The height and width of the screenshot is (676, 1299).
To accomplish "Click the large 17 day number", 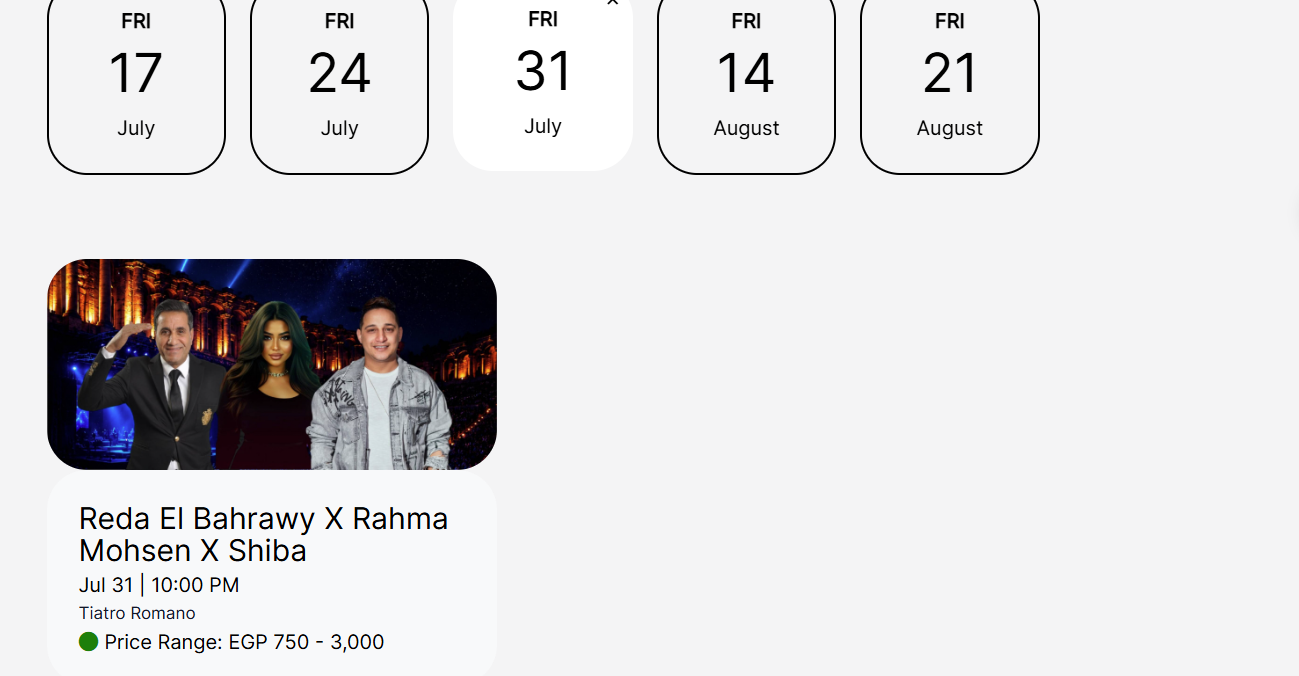I will (x=136, y=73).
